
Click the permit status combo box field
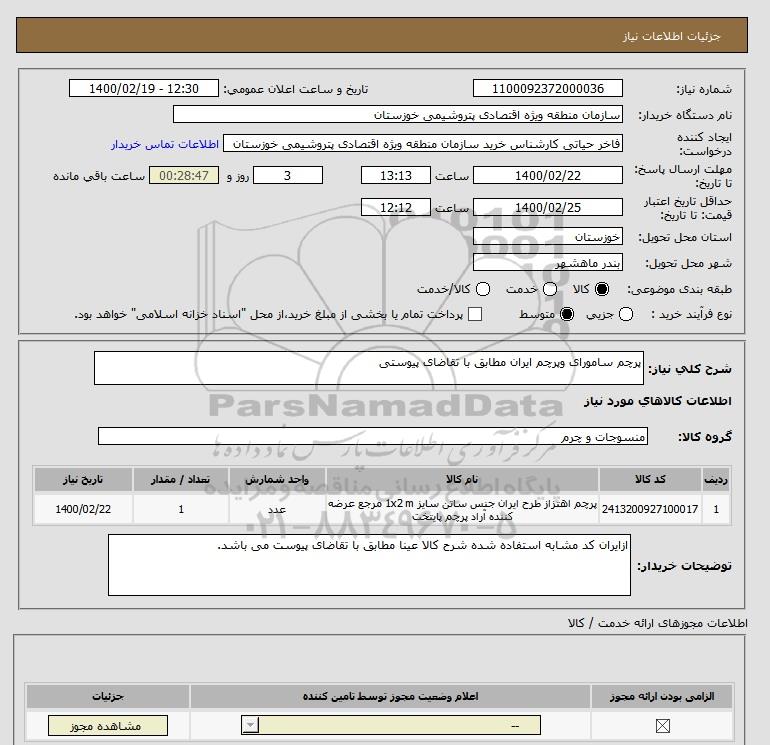[391, 725]
